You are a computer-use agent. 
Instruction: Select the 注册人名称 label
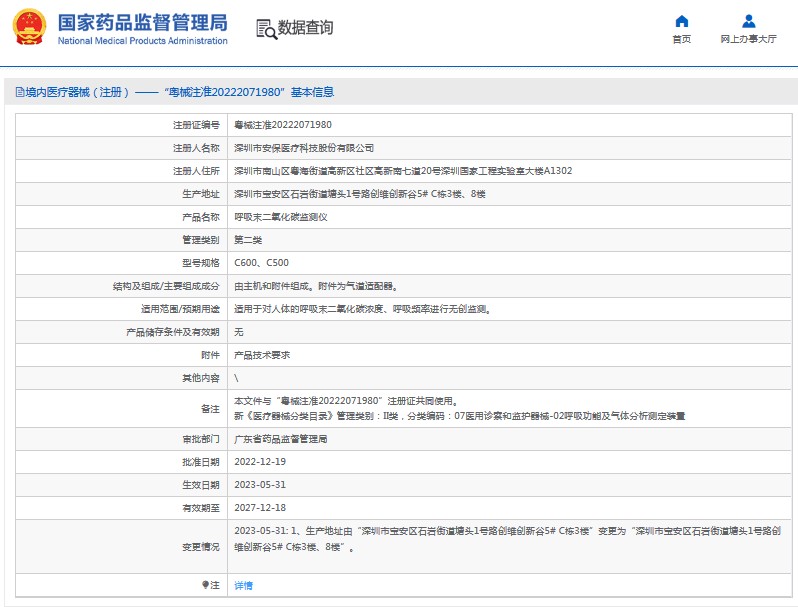[196, 148]
